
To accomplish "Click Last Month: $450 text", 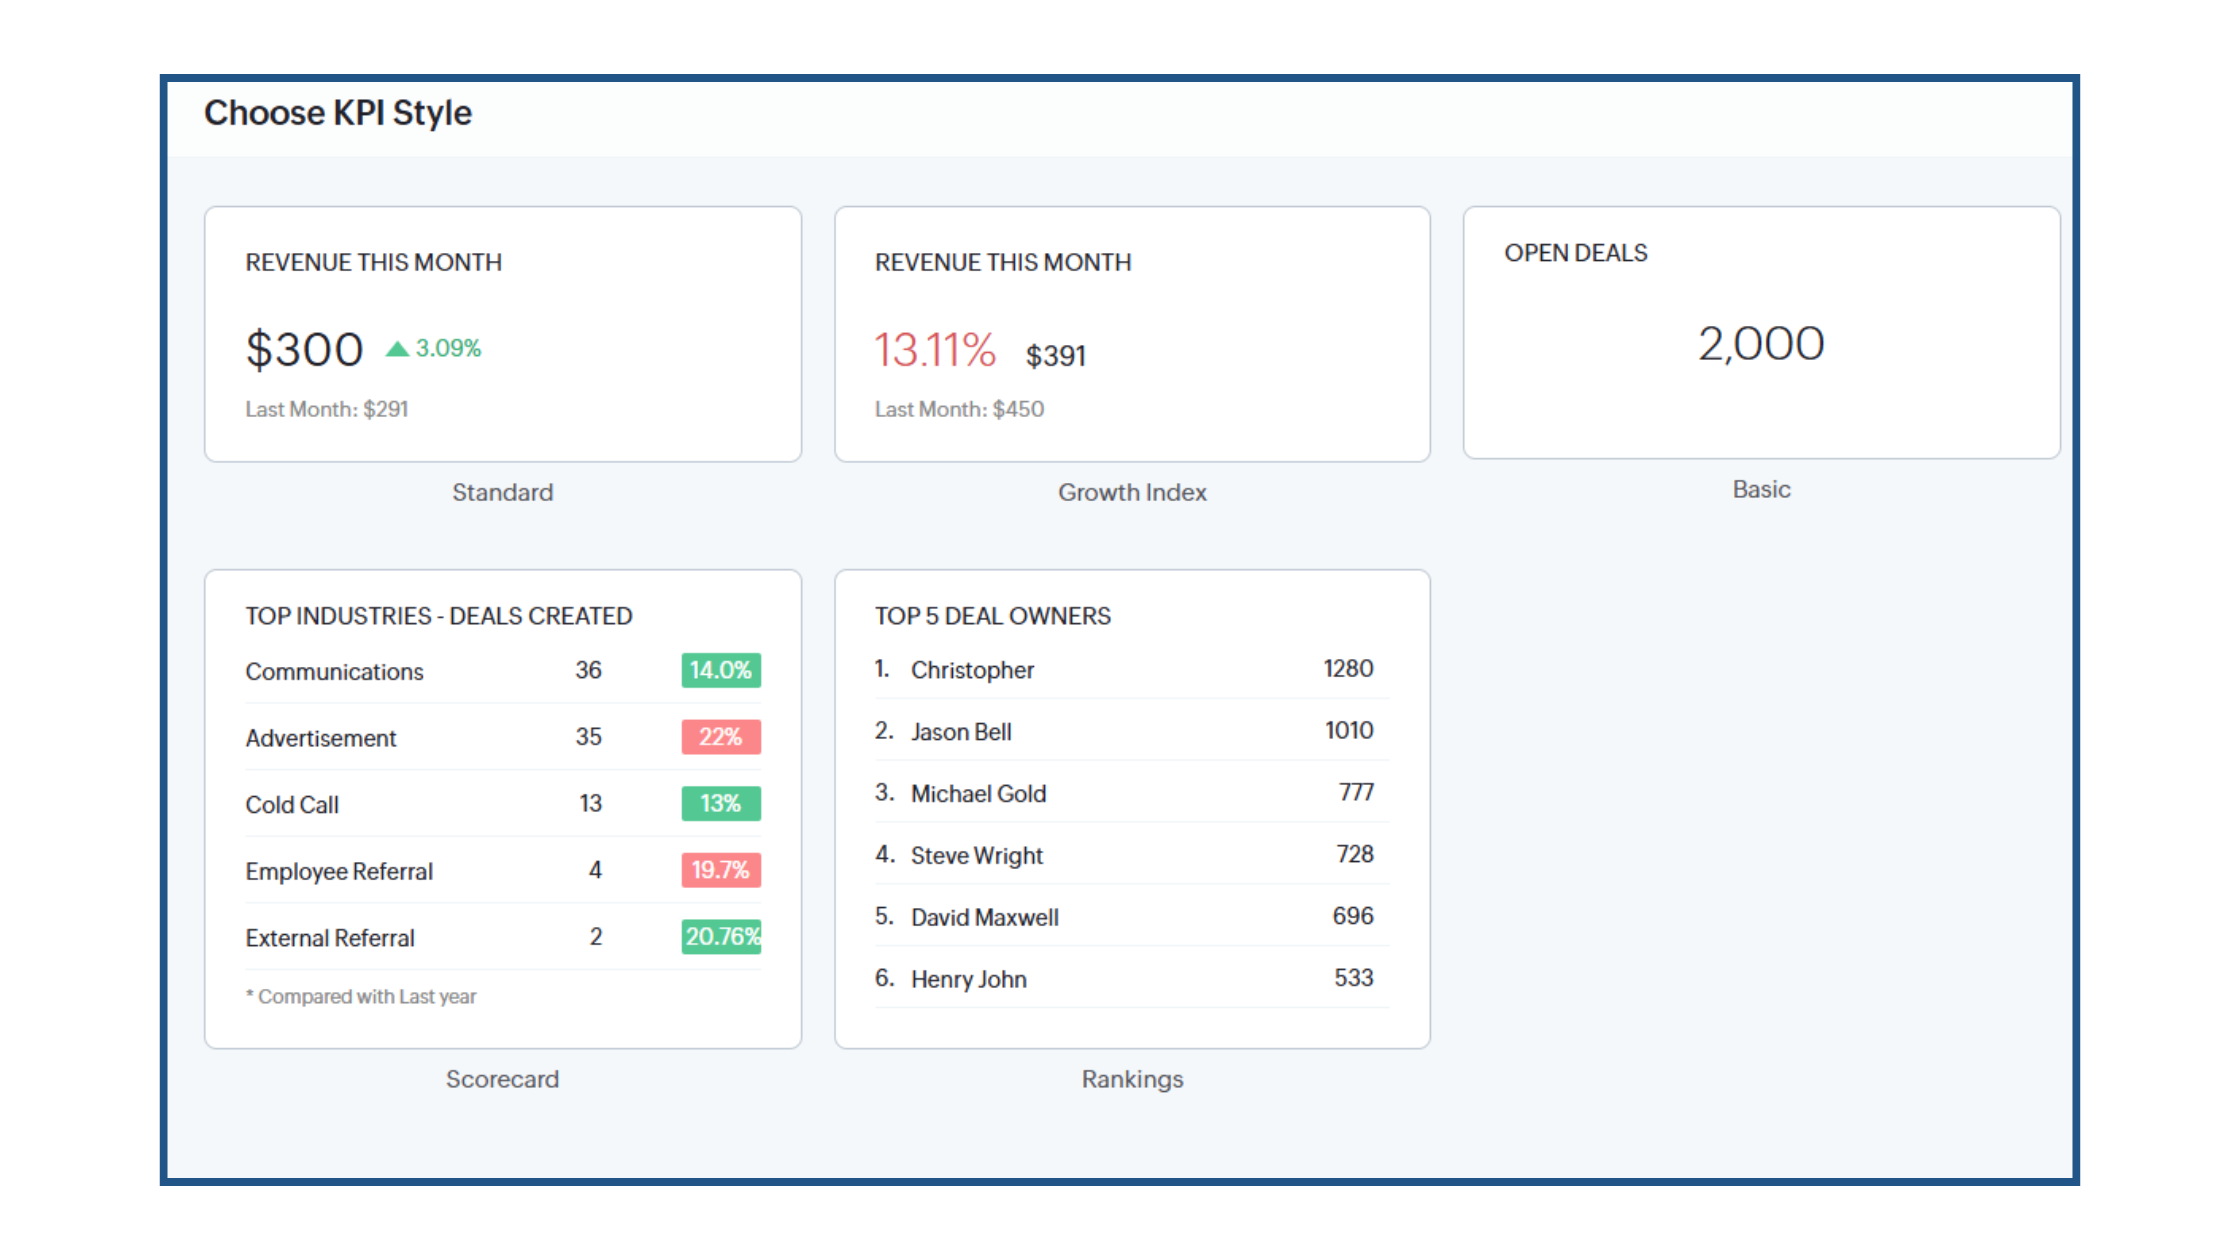I will [x=959, y=409].
